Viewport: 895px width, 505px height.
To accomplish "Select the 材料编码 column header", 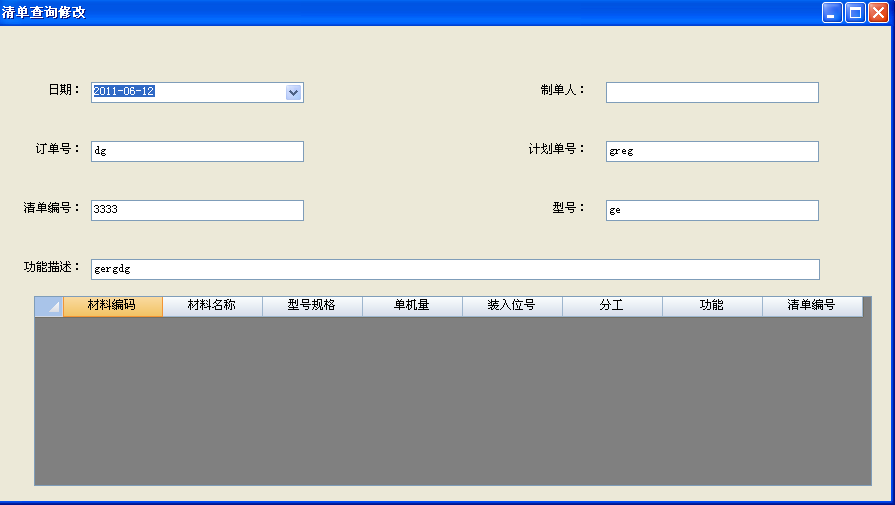I will [112, 306].
